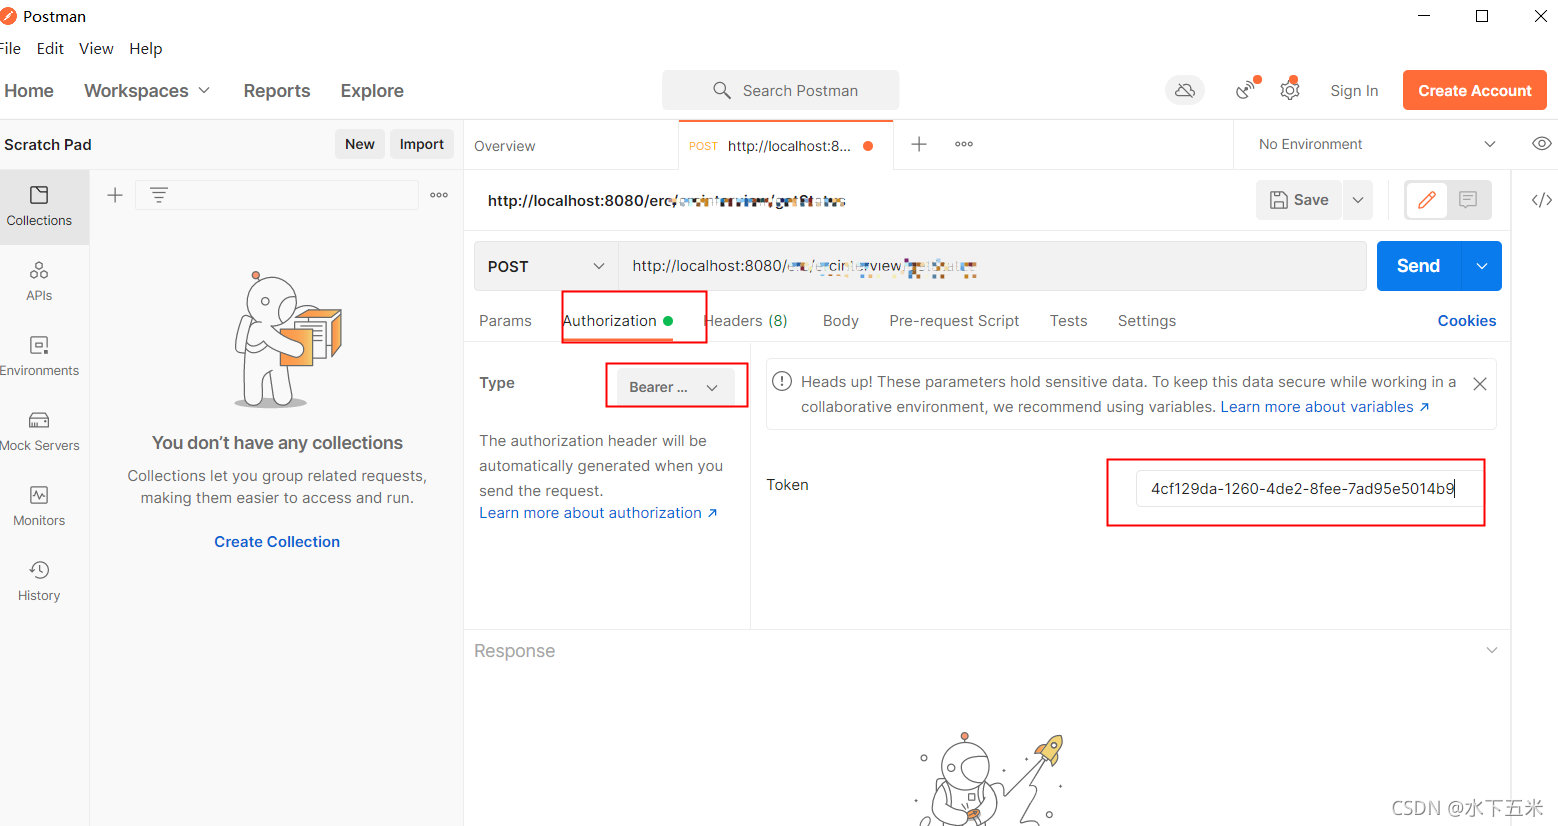Send the request with Send button

click(1419, 266)
